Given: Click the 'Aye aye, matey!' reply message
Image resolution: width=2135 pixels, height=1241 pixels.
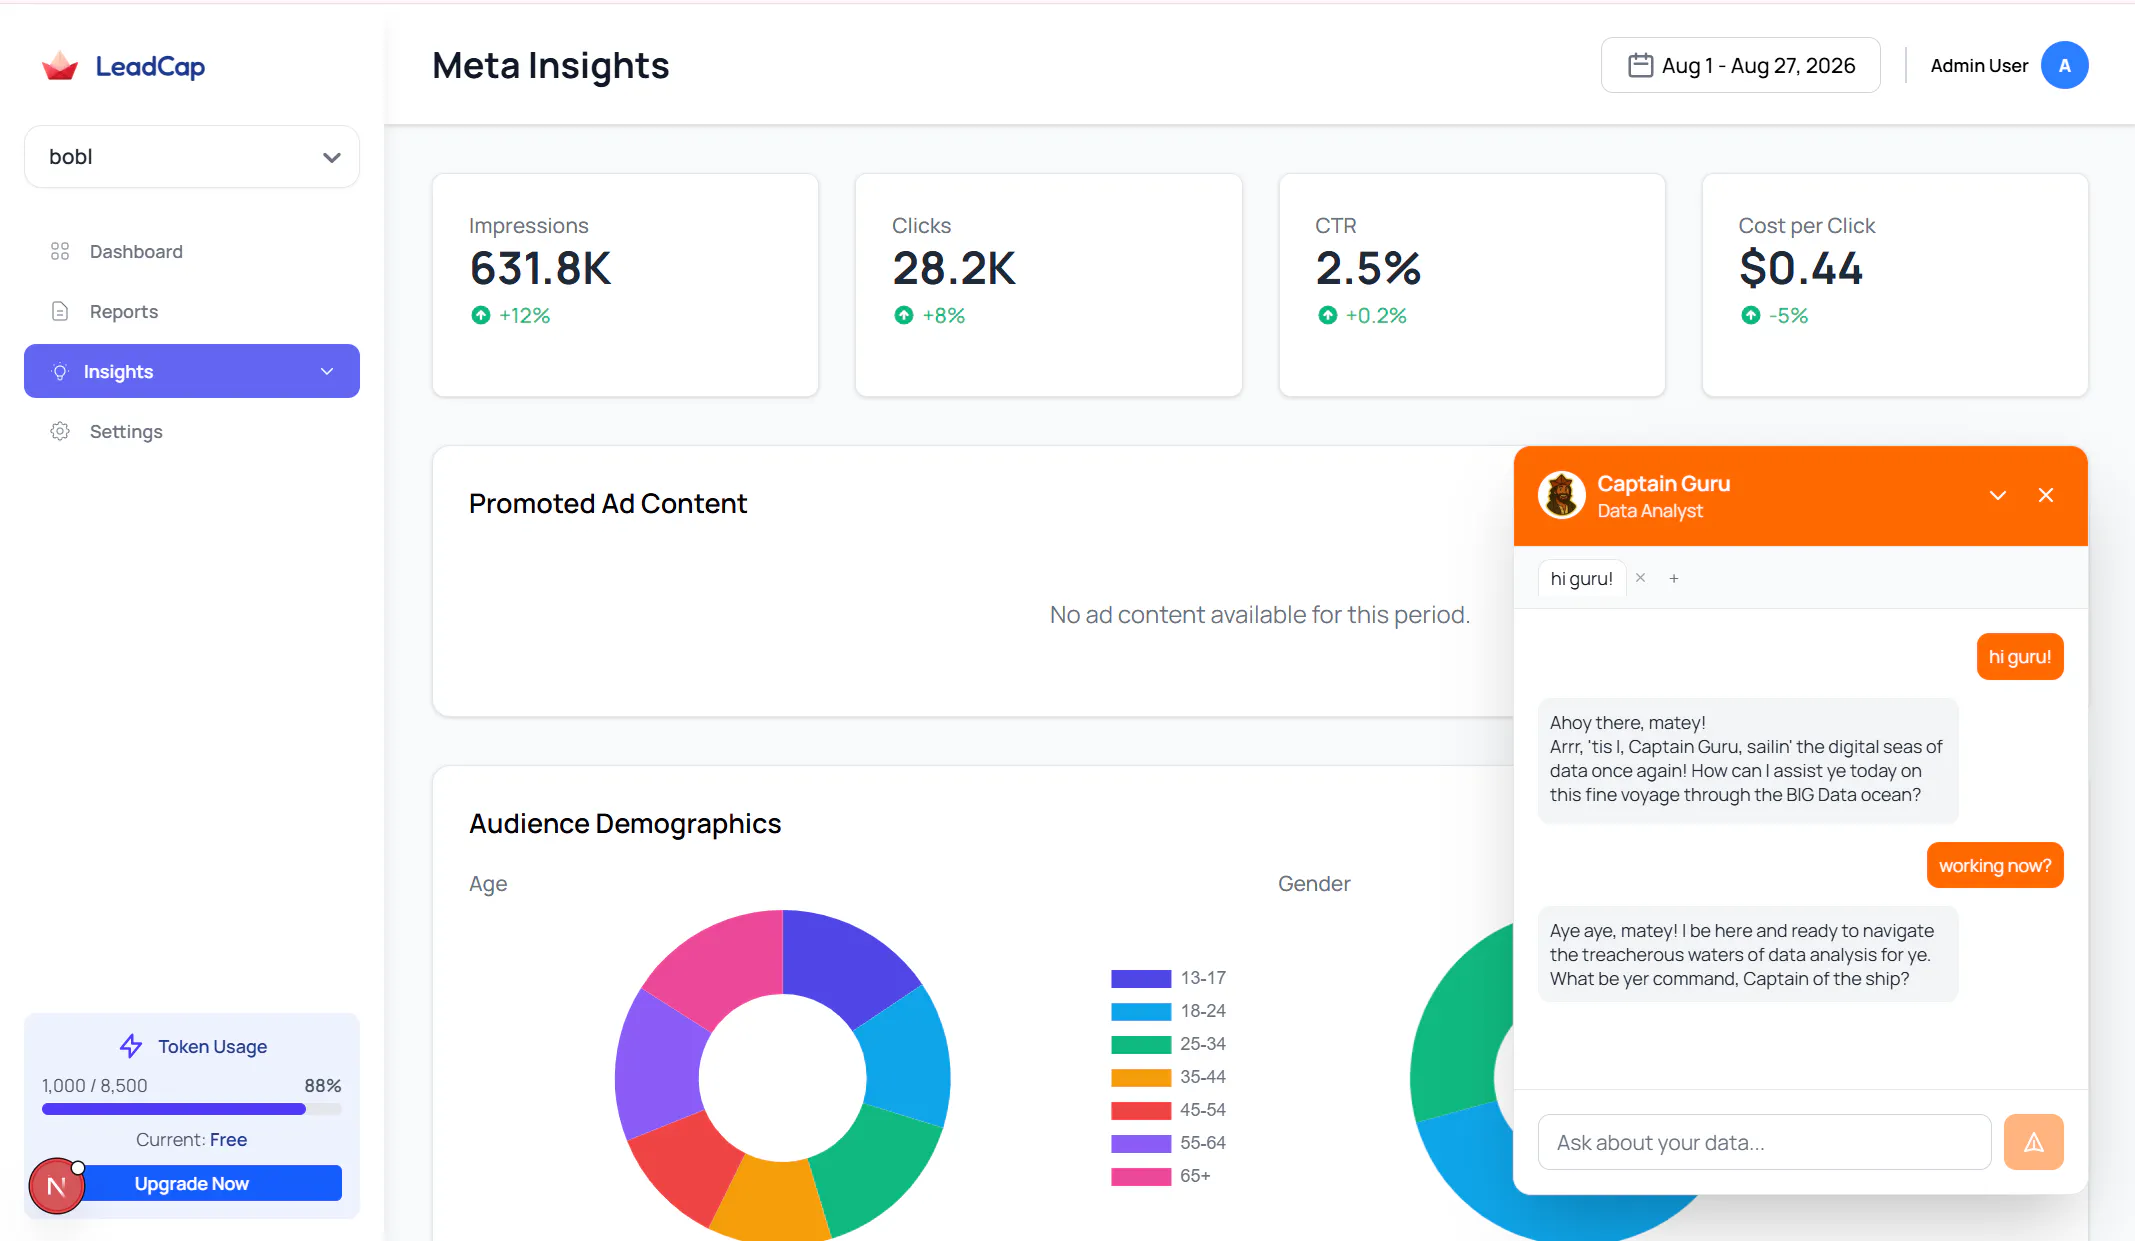Looking at the screenshot, I should (x=1748, y=955).
